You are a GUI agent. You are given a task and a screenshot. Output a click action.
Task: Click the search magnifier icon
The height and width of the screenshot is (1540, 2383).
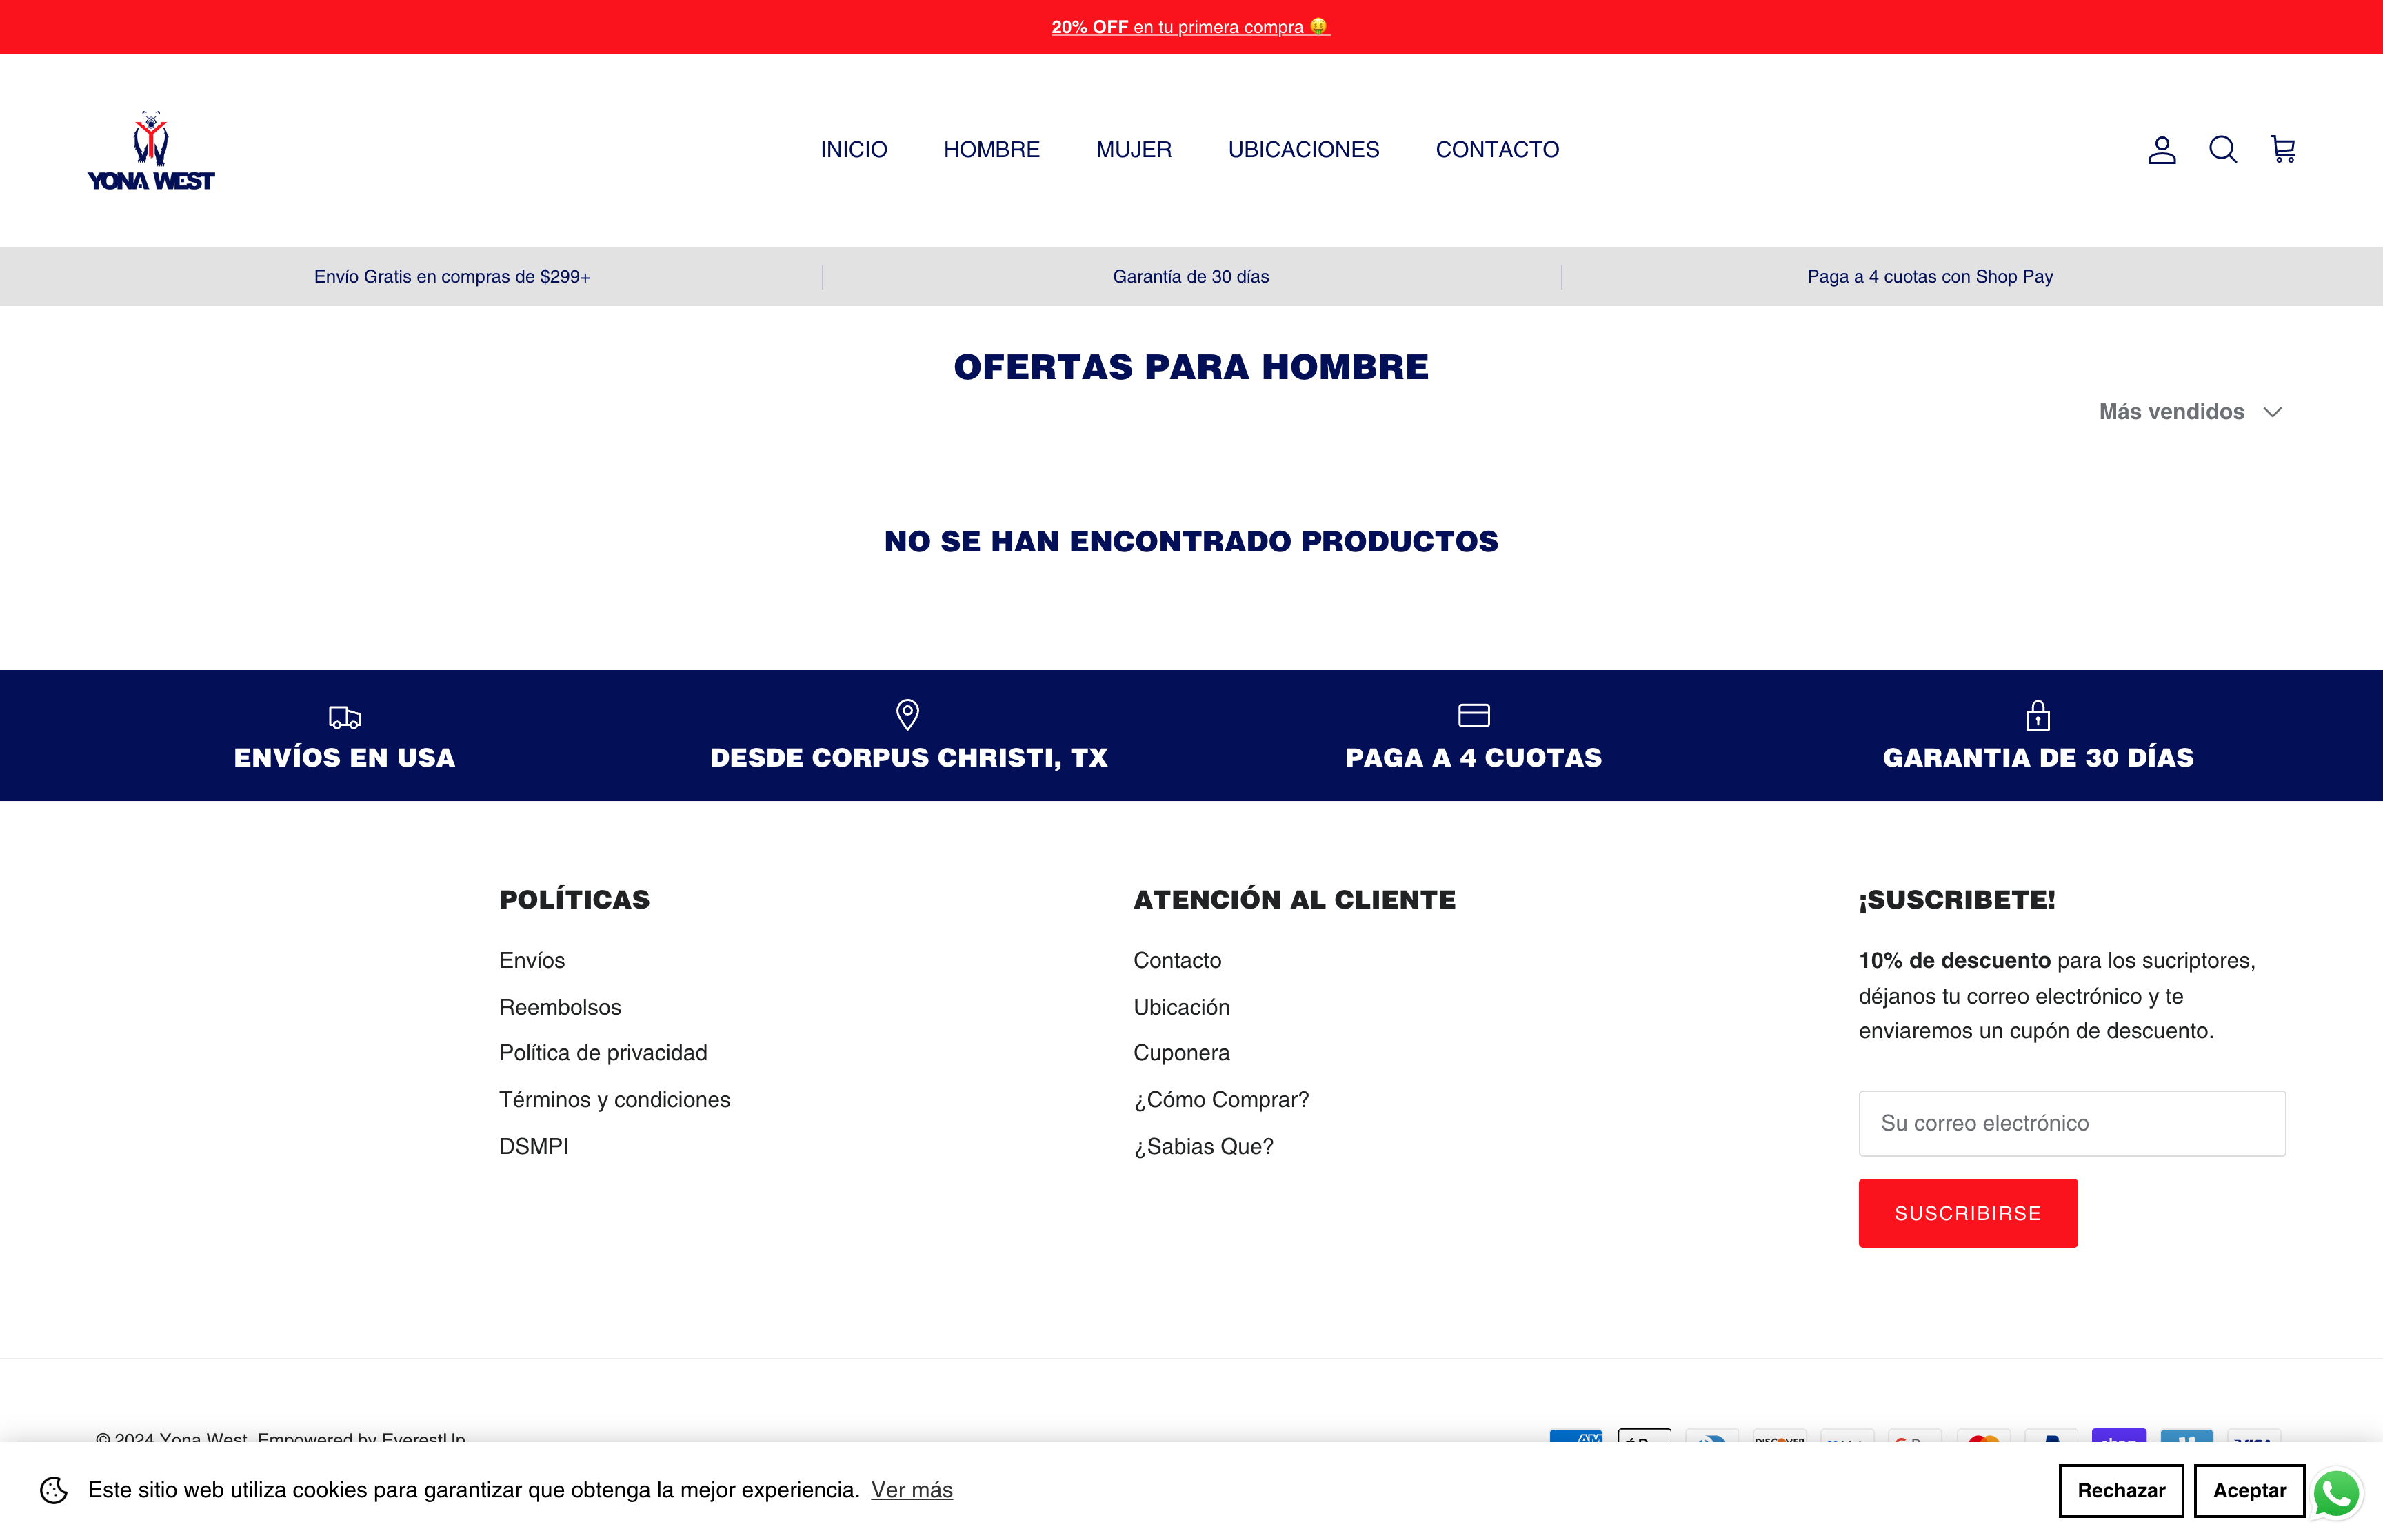pyautogui.click(x=2222, y=150)
